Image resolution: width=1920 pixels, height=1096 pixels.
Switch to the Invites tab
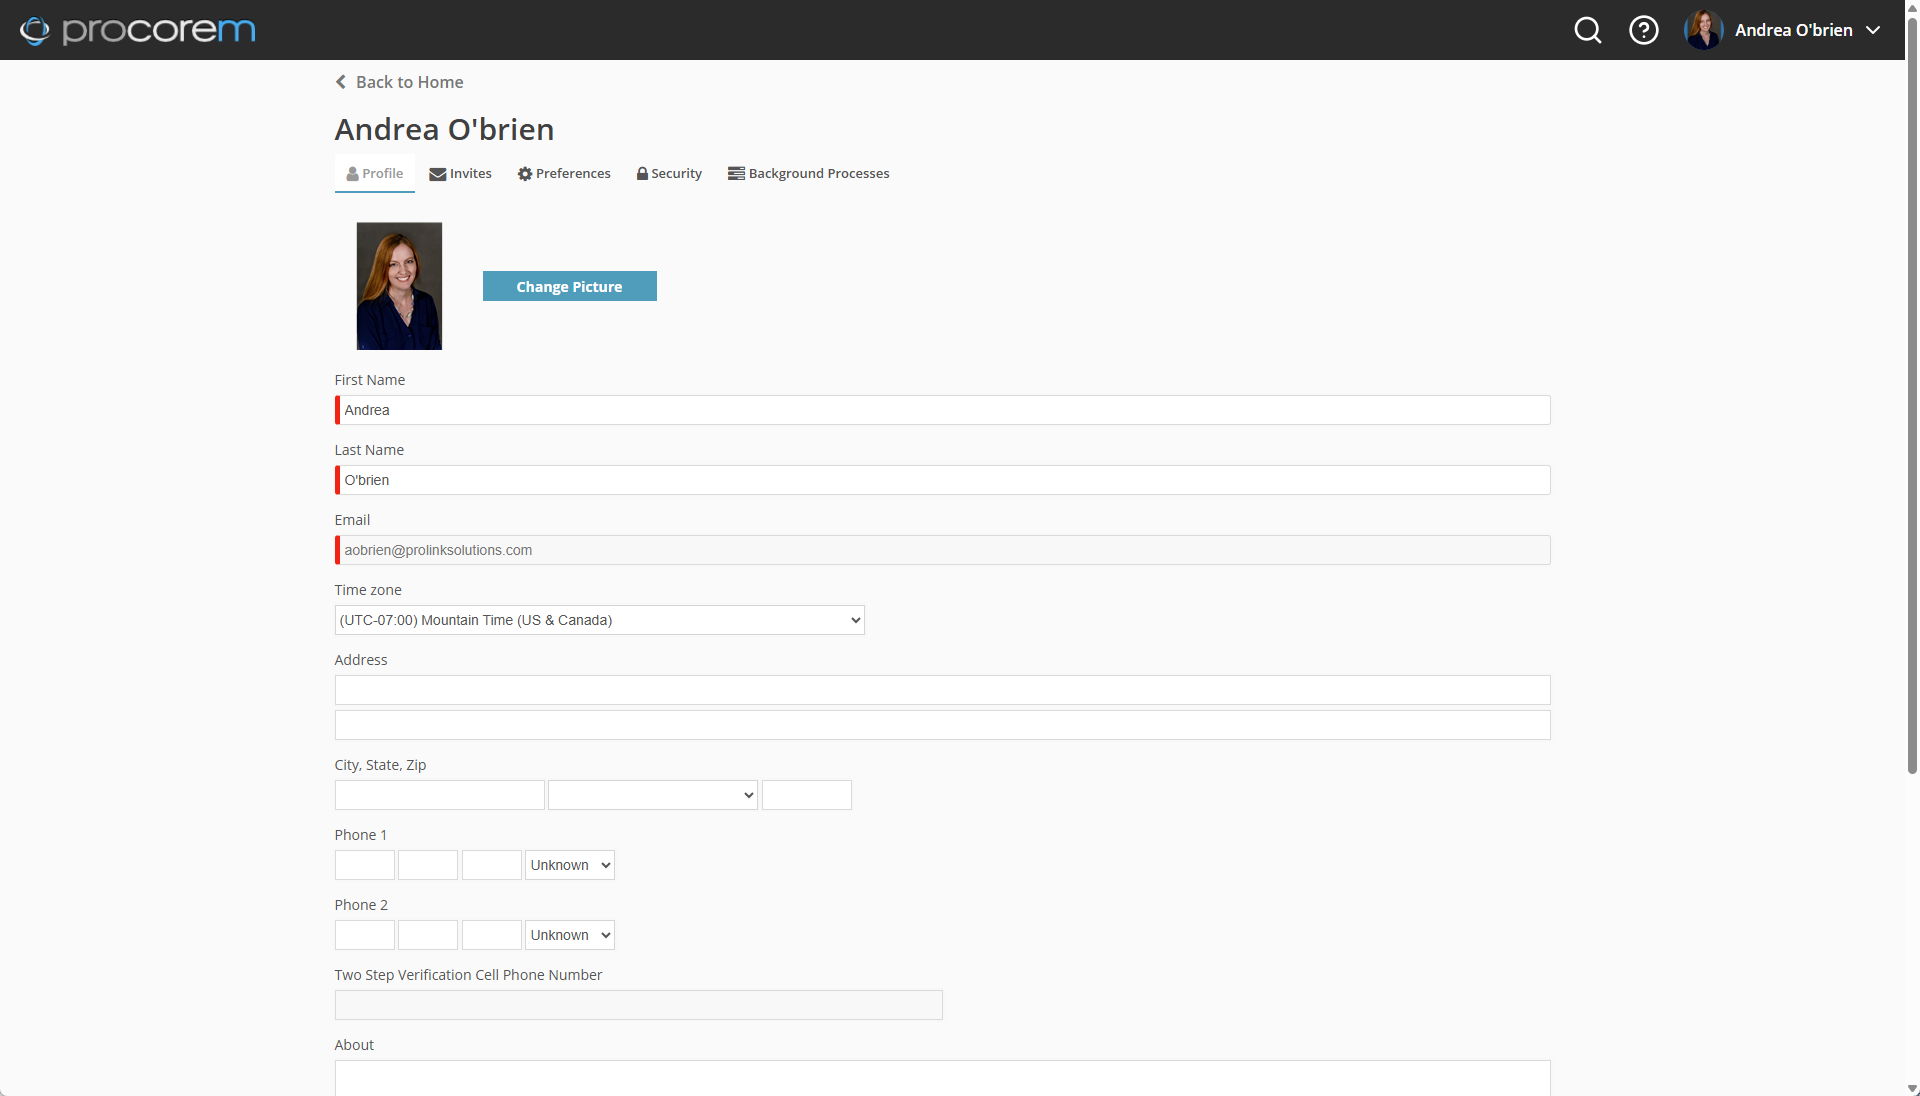460,173
